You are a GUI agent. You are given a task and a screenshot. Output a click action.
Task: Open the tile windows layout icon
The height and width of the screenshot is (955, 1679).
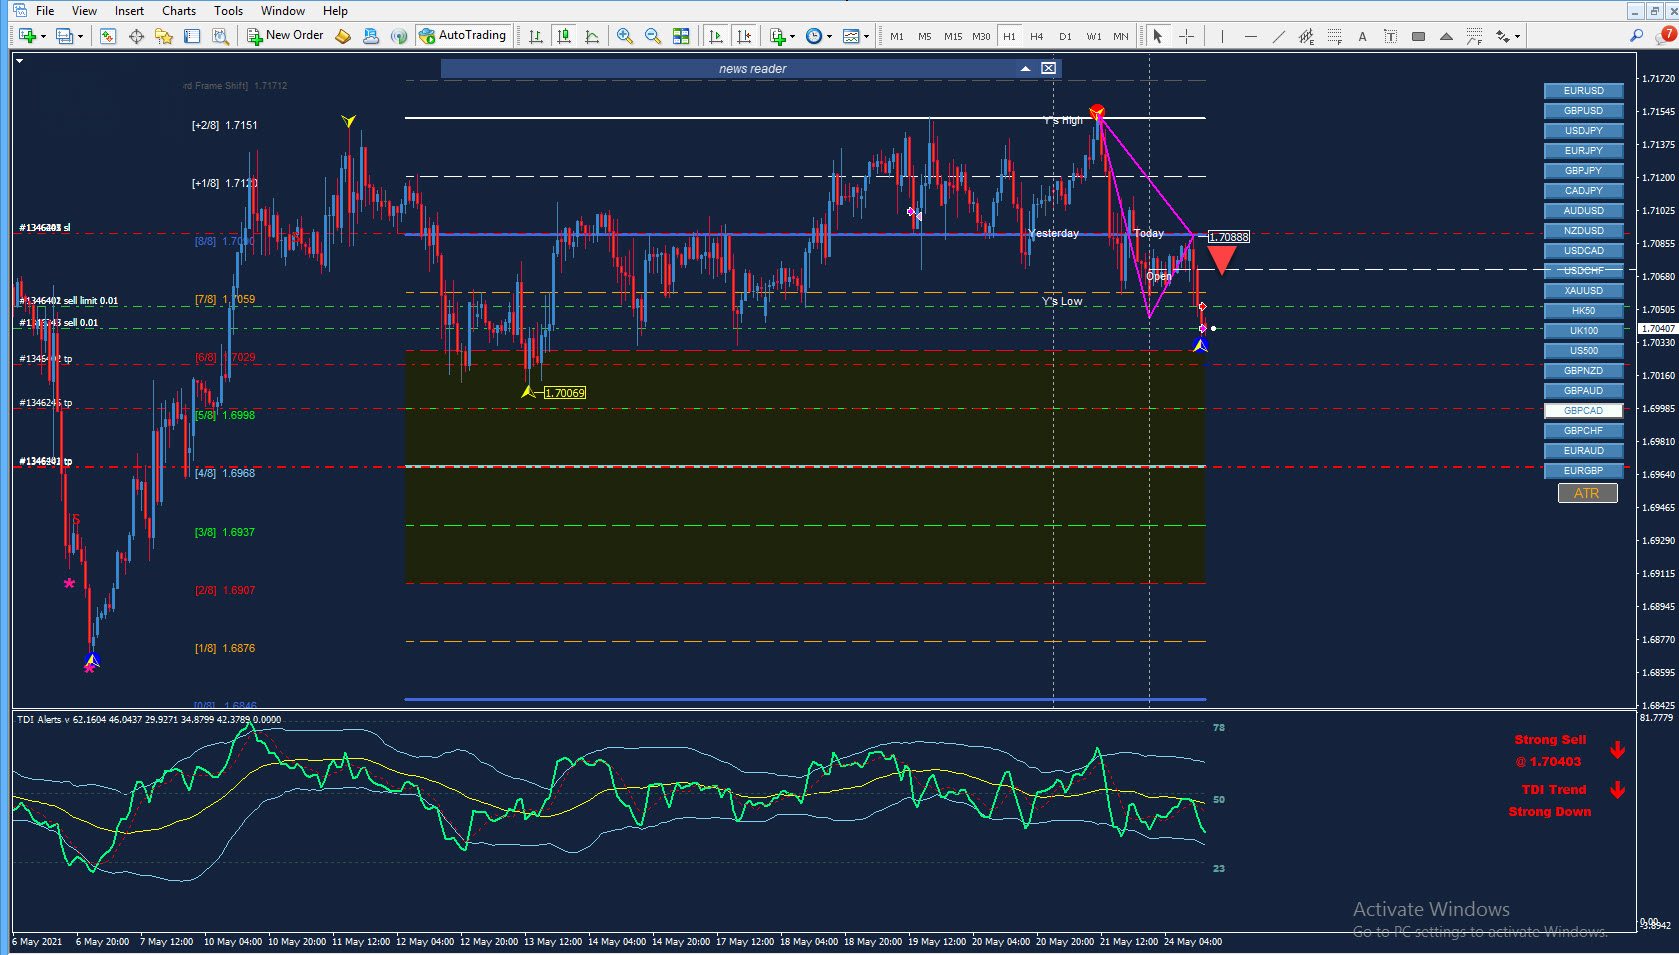pyautogui.click(x=681, y=36)
